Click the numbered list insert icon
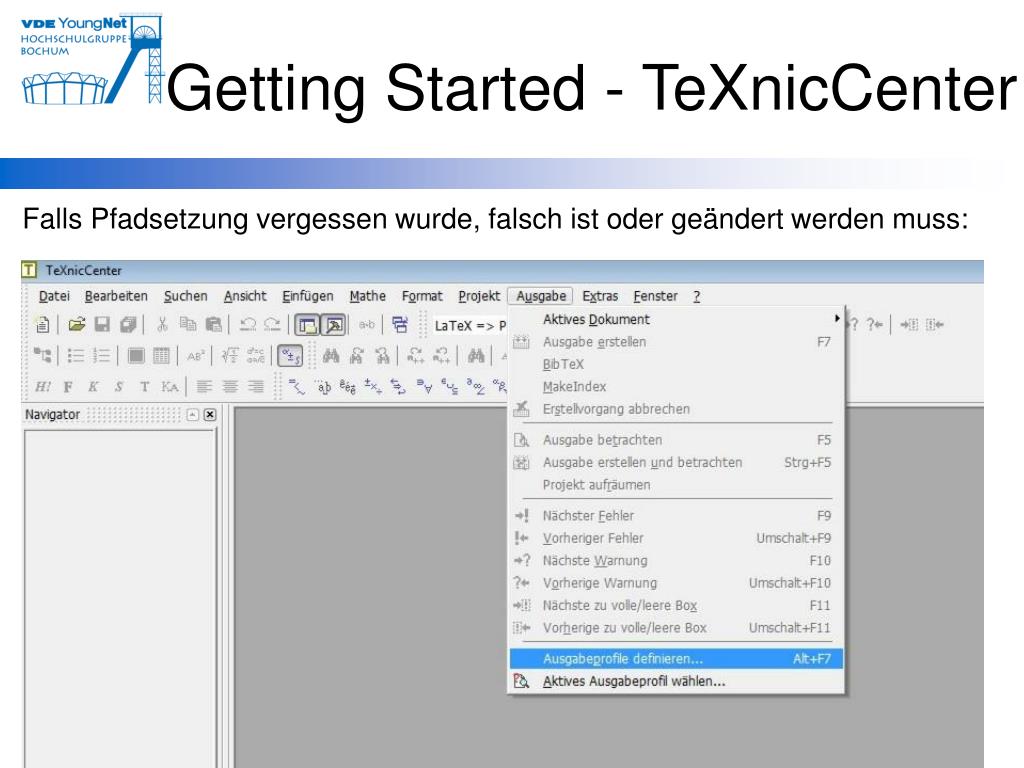 click(x=101, y=355)
